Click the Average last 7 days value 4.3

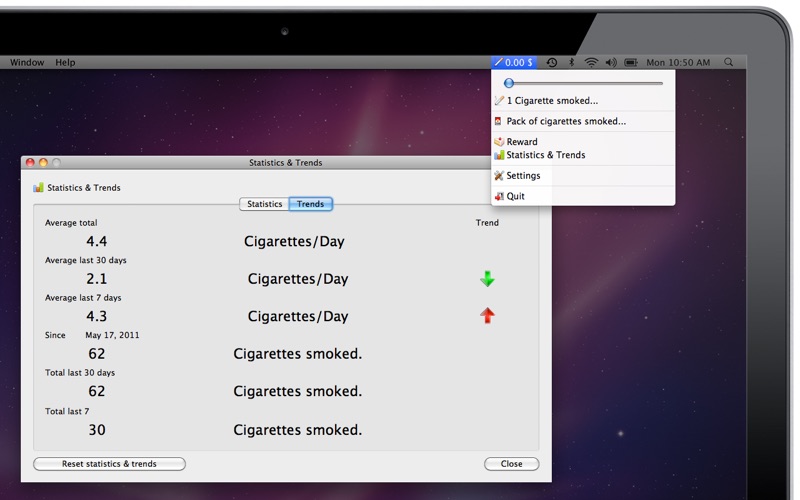(x=96, y=316)
